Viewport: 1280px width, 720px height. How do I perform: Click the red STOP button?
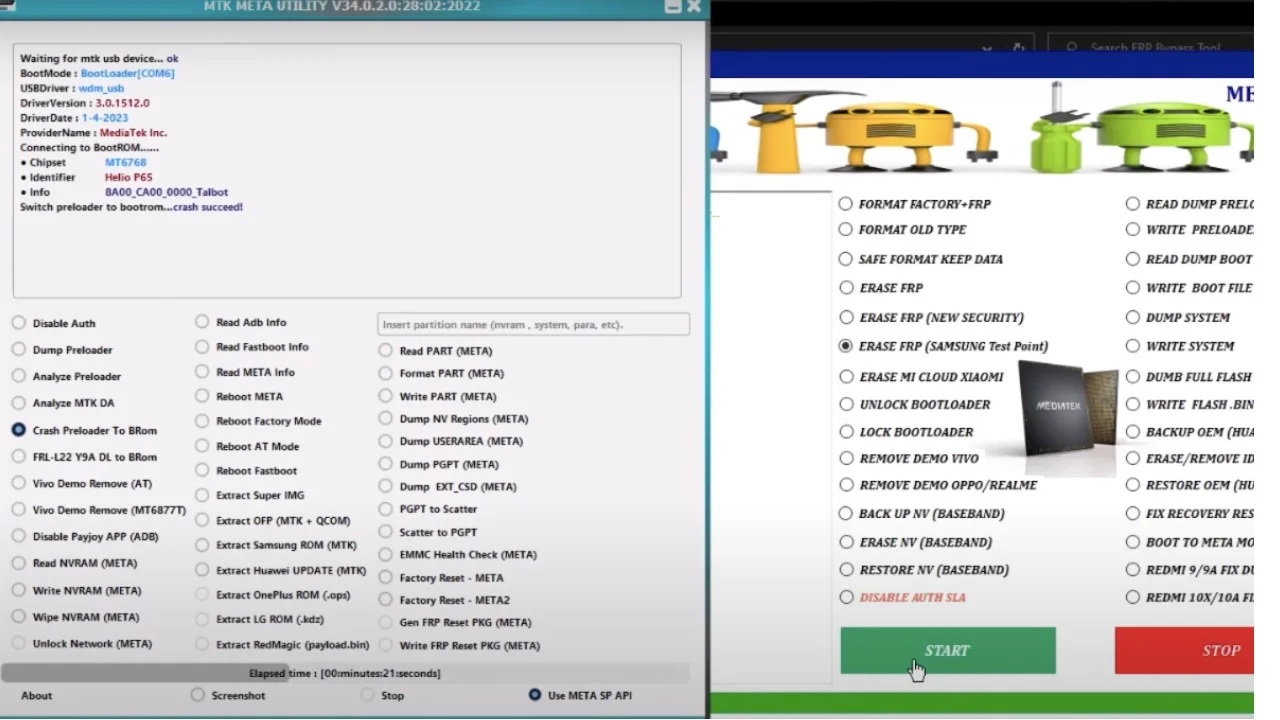pyautogui.click(x=1220, y=650)
